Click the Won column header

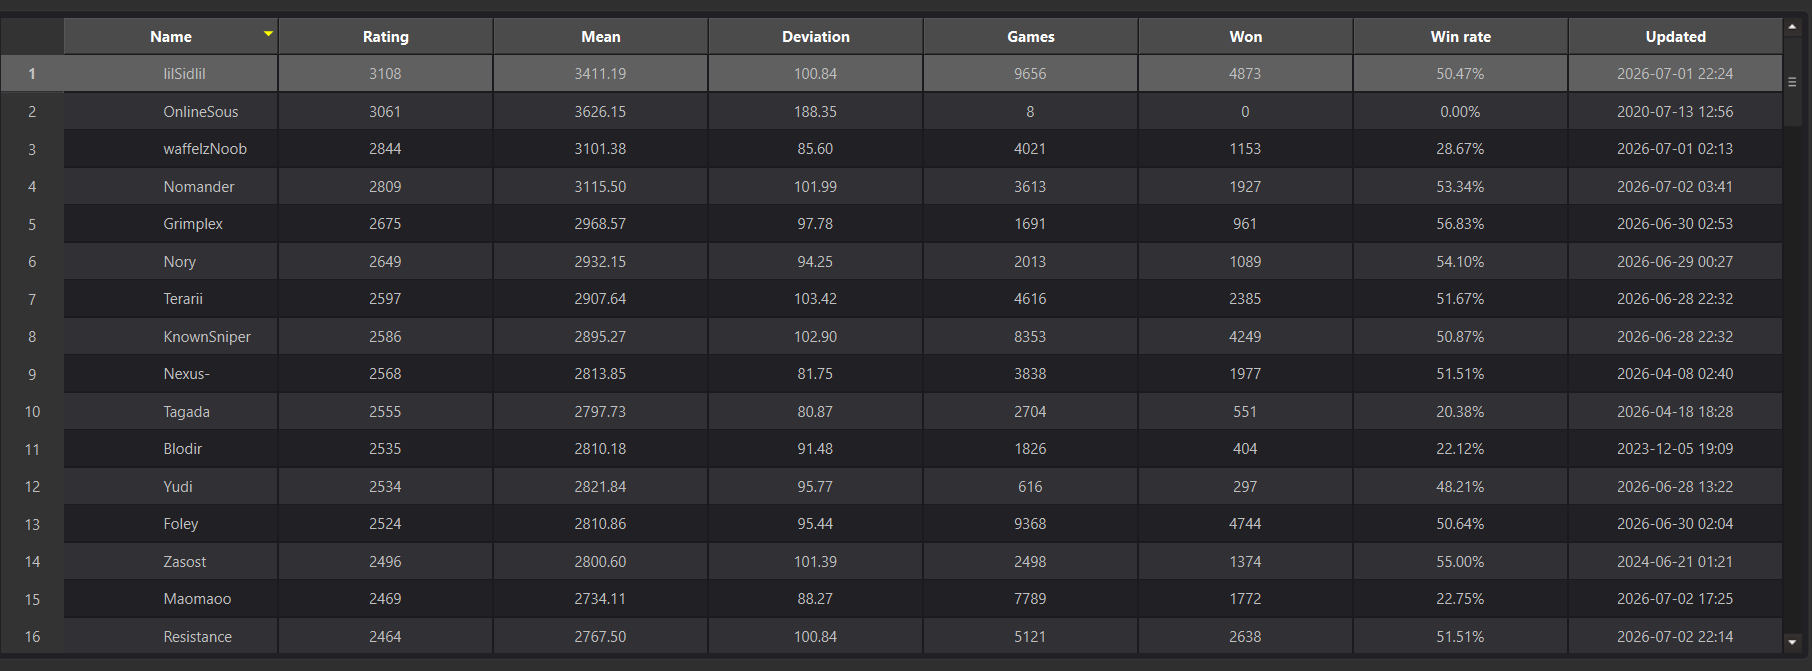[x=1246, y=36]
